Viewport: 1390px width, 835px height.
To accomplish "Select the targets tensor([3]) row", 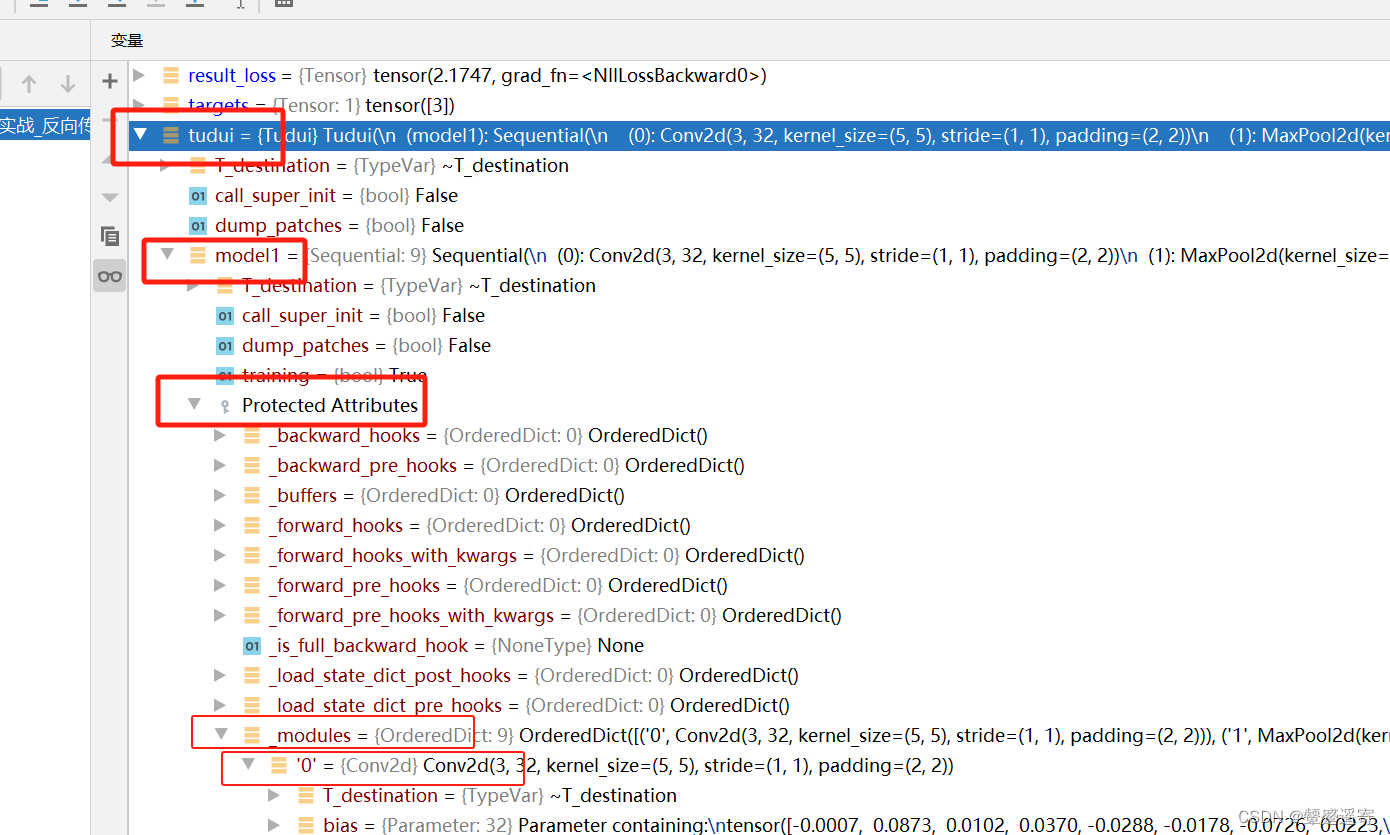I will [760, 105].
